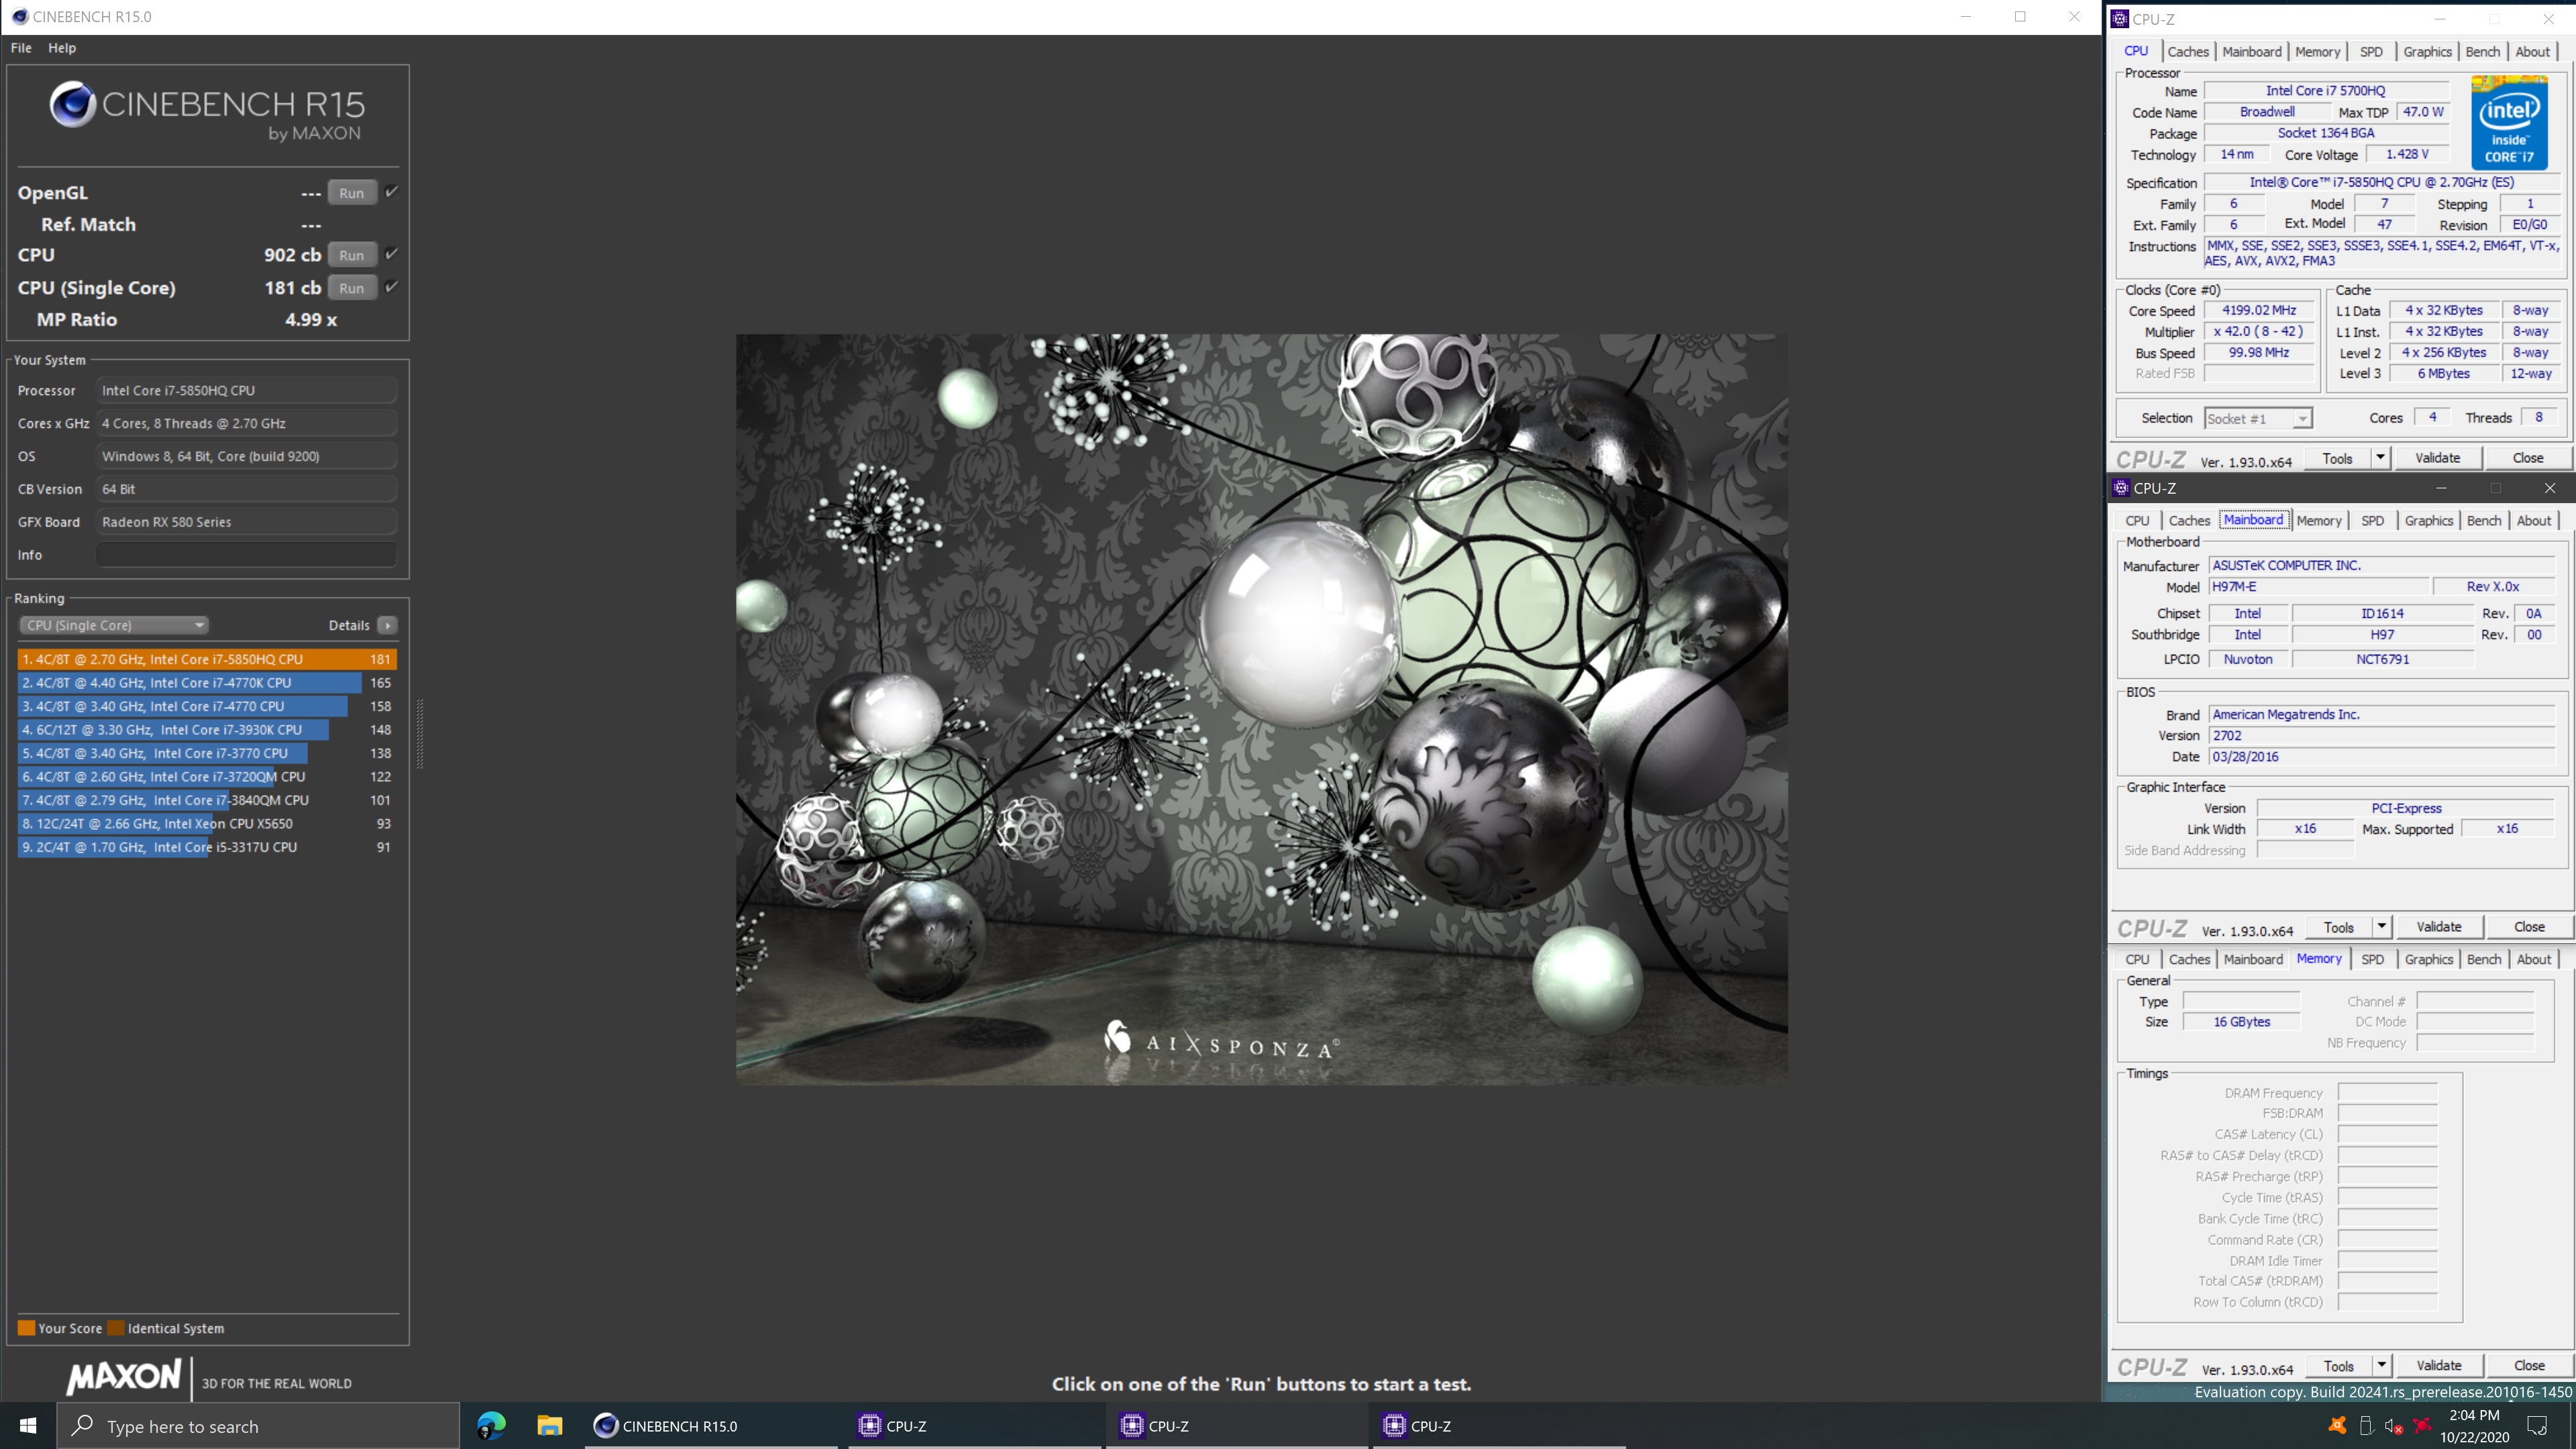Click the rendered Cinebench scene image

coord(1262,709)
